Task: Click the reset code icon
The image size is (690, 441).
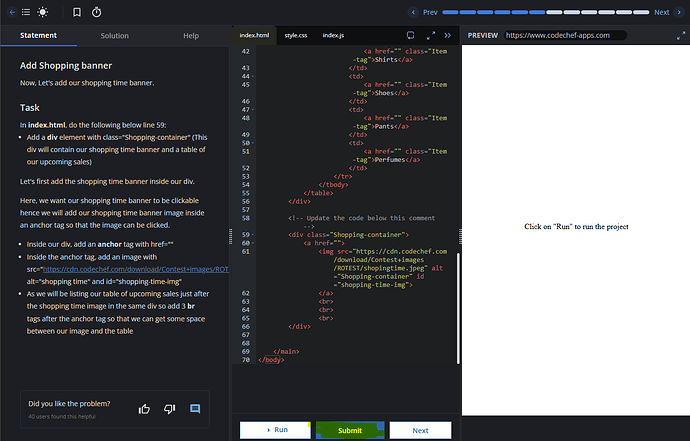Action: click(411, 35)
